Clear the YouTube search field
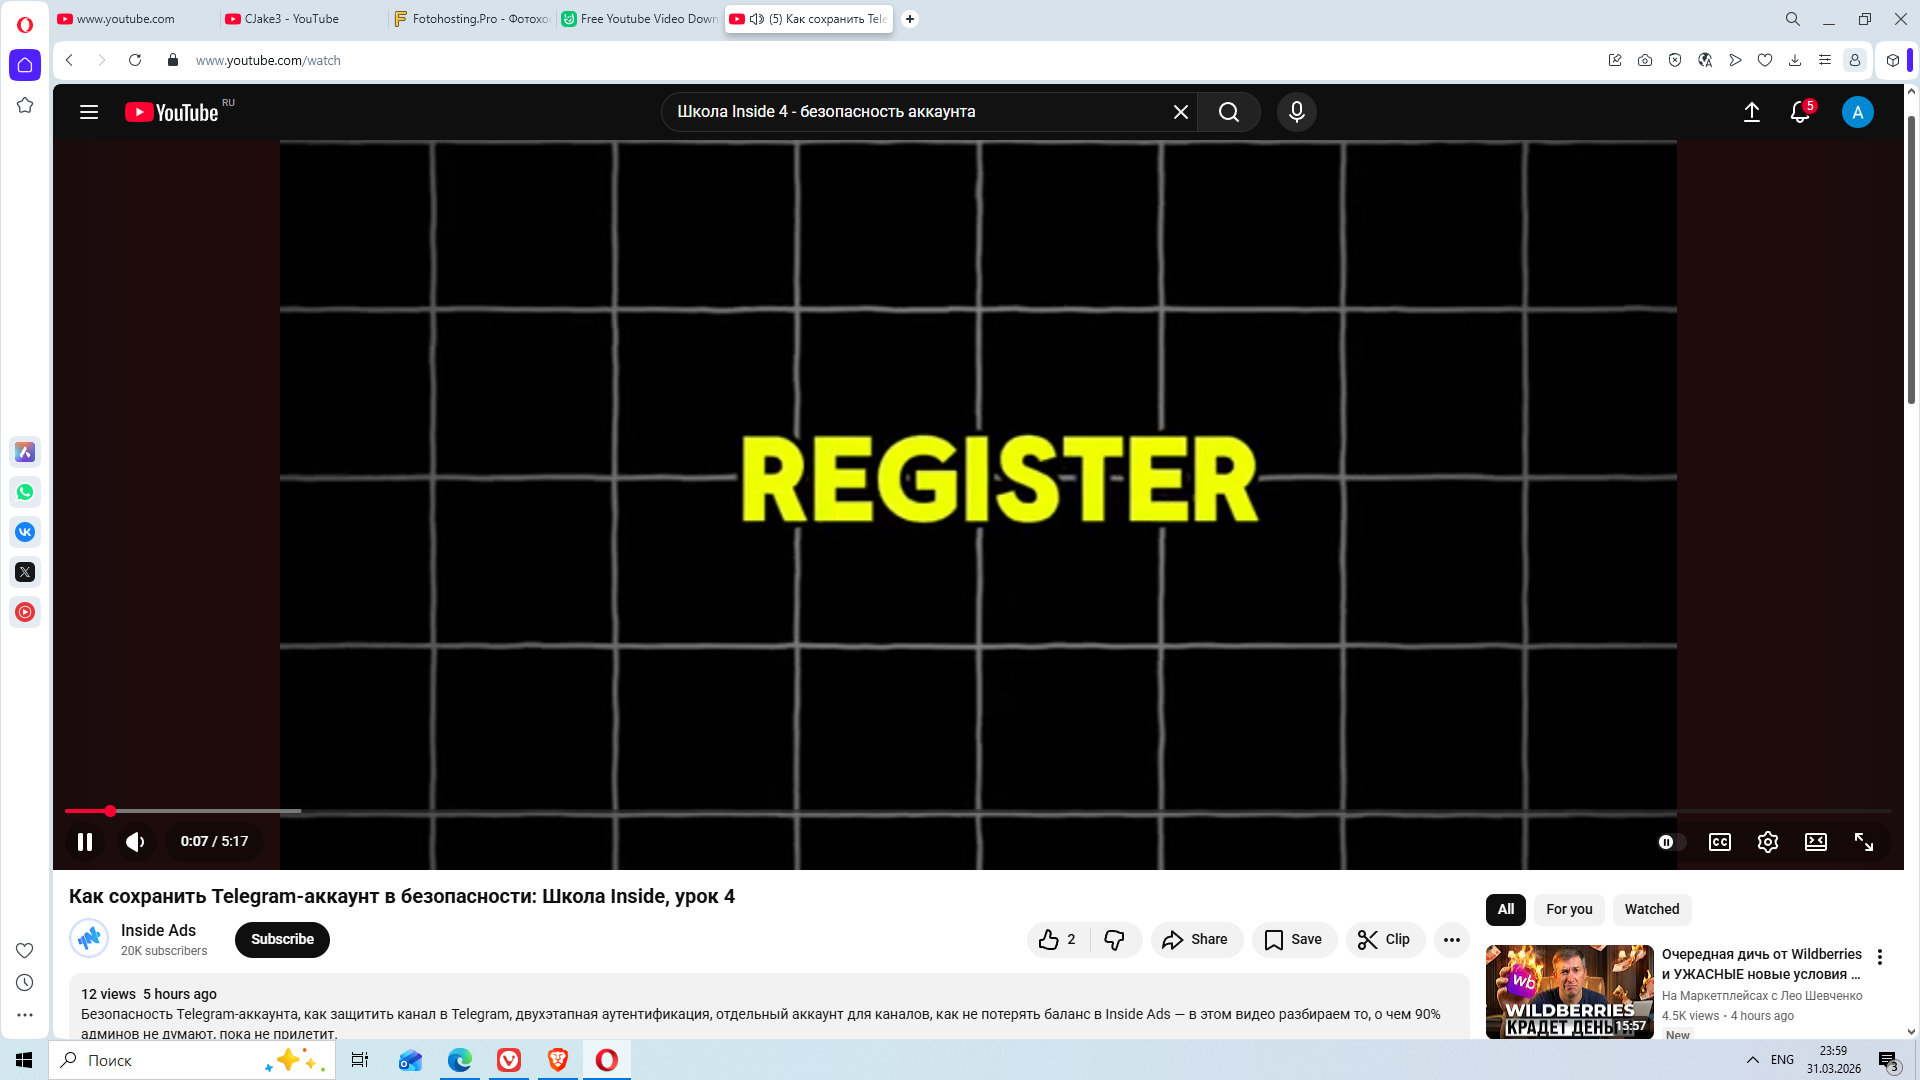 point(1180,112)
